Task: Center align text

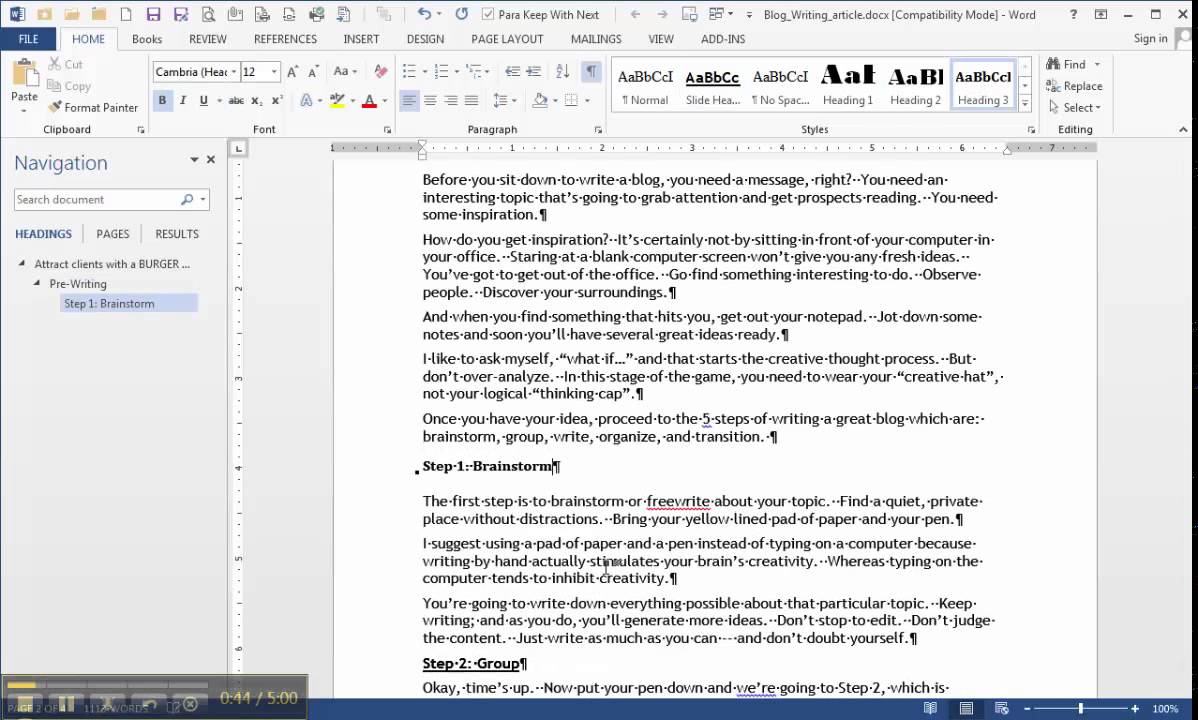Action: click(x=430, y=100)
